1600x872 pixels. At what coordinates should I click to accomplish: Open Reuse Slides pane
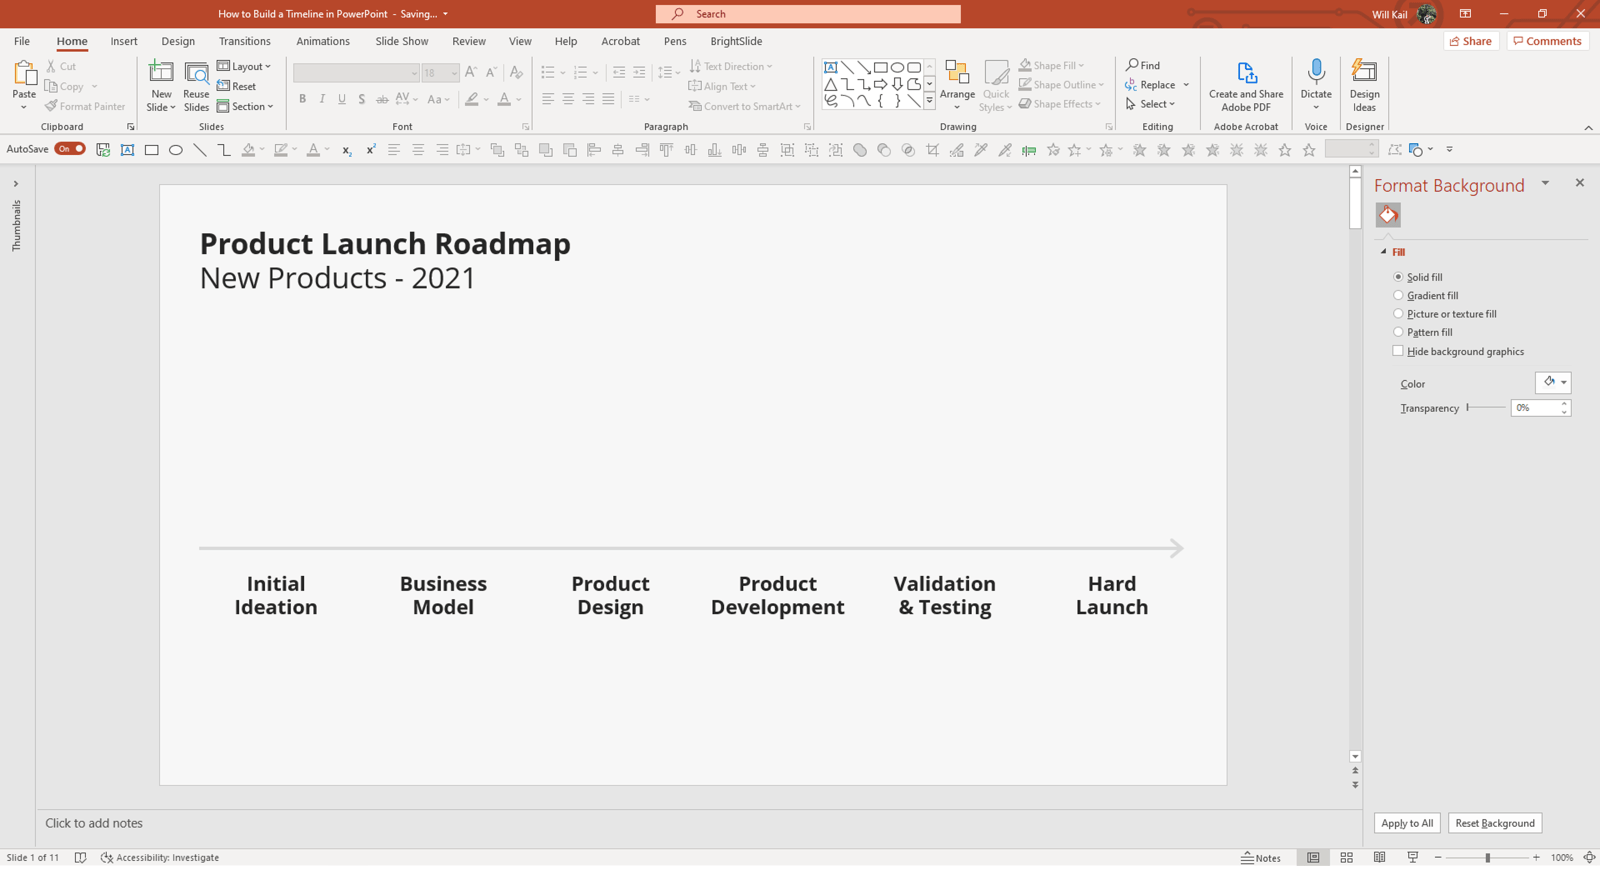pos(196,86)
